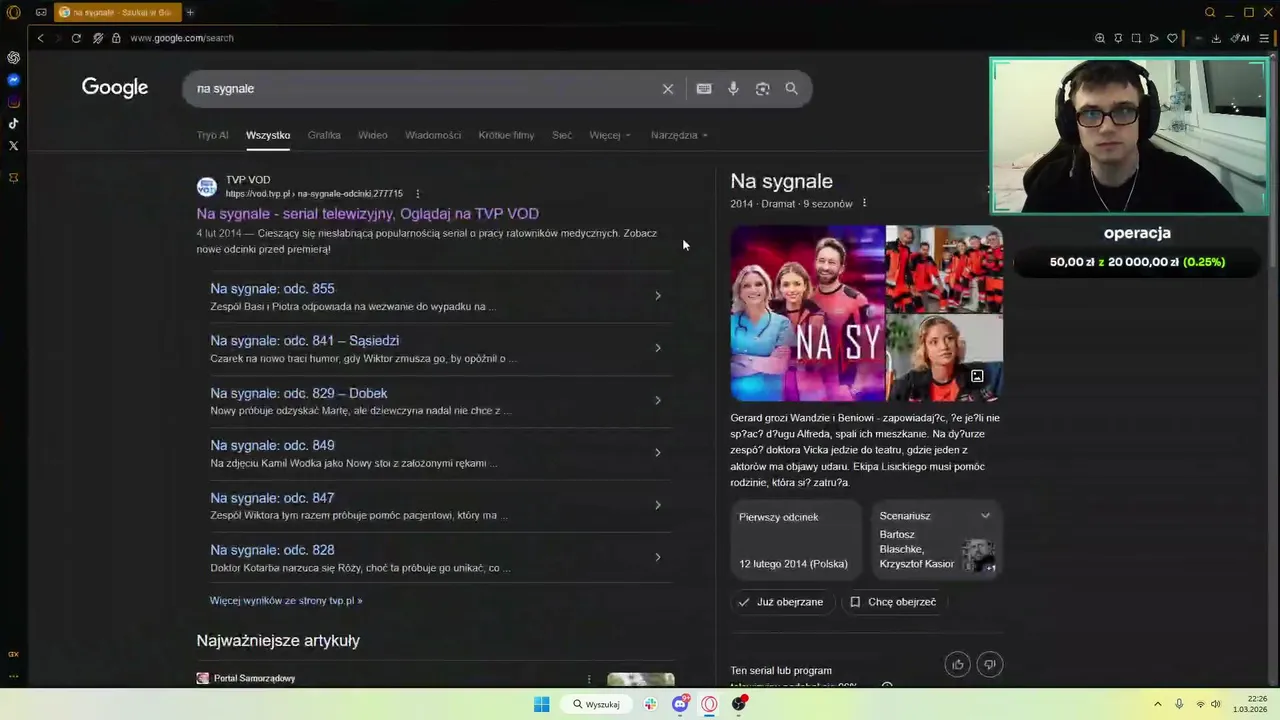Open the Sieć results tab
The width and height of the screenshot is (1280, 720).
pyautogui.click(x=562, y=135)
